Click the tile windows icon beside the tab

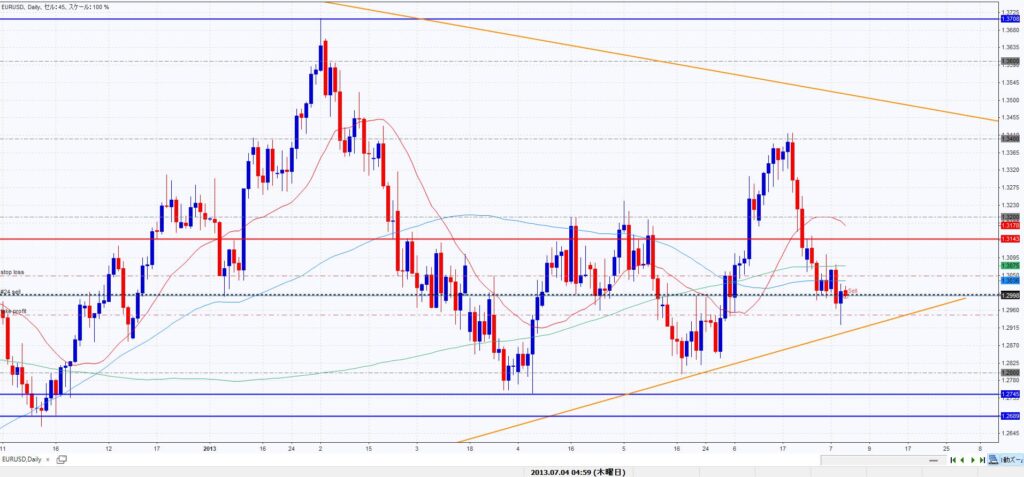pyautogui.click(x=61, y=459)
